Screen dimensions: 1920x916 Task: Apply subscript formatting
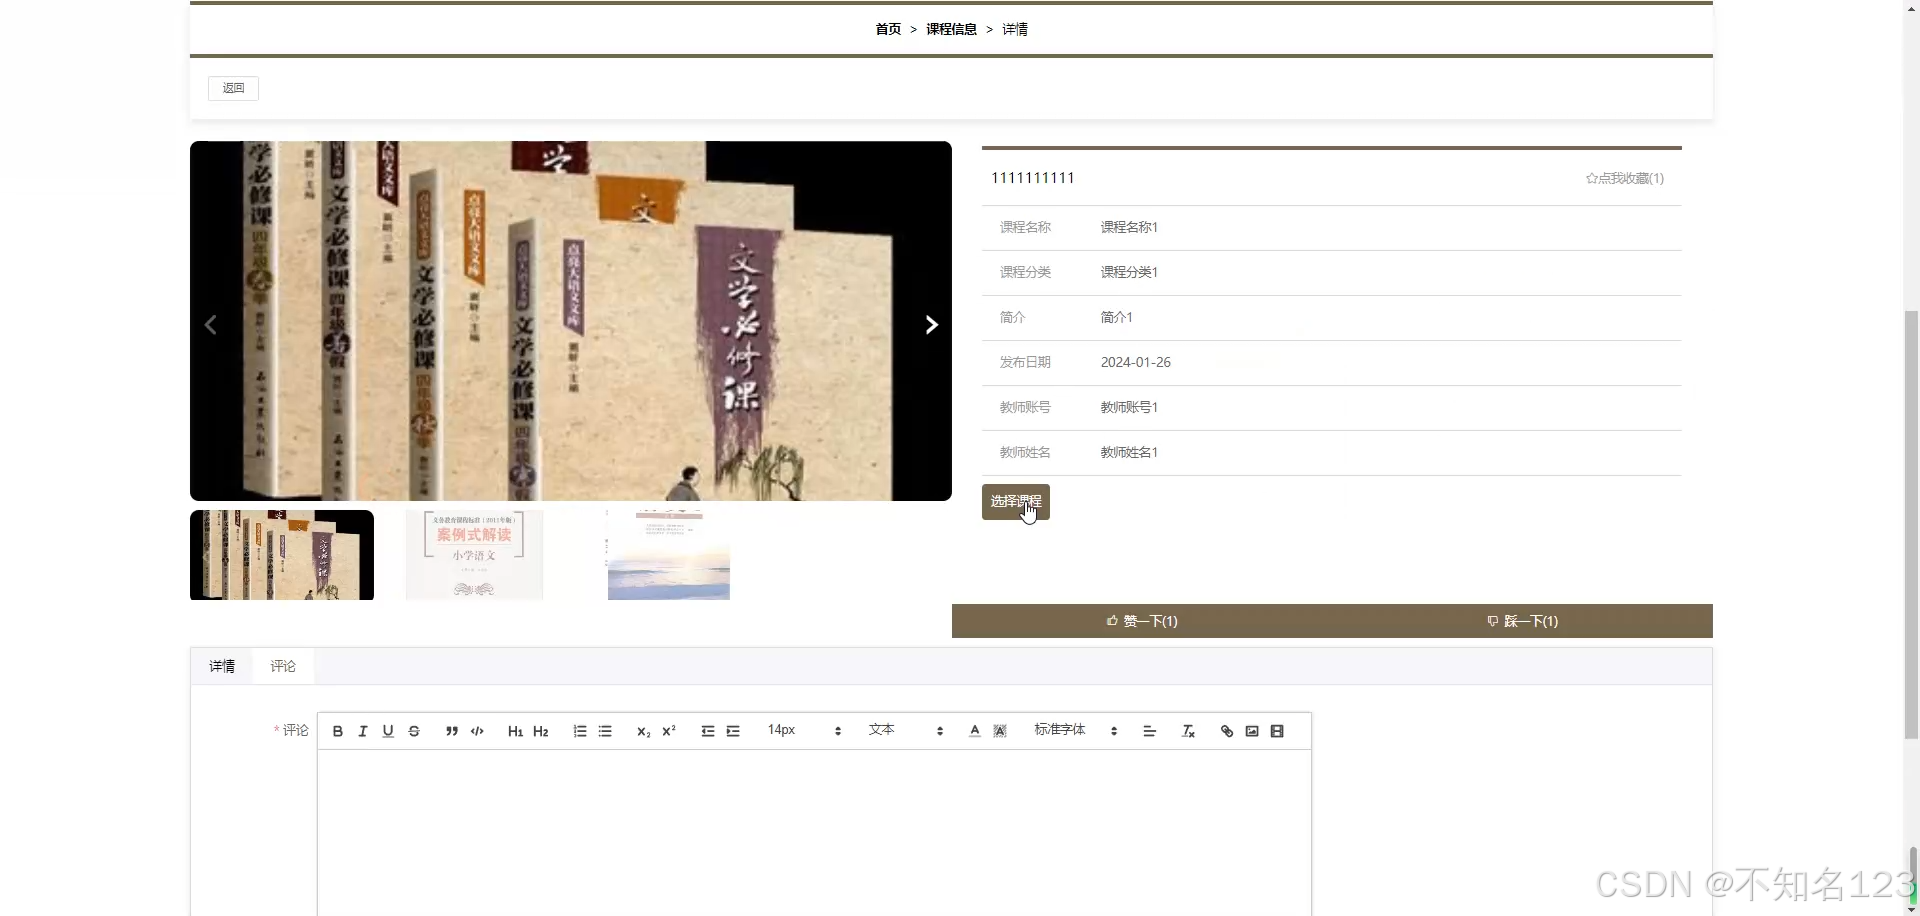(x=643, y=731)
